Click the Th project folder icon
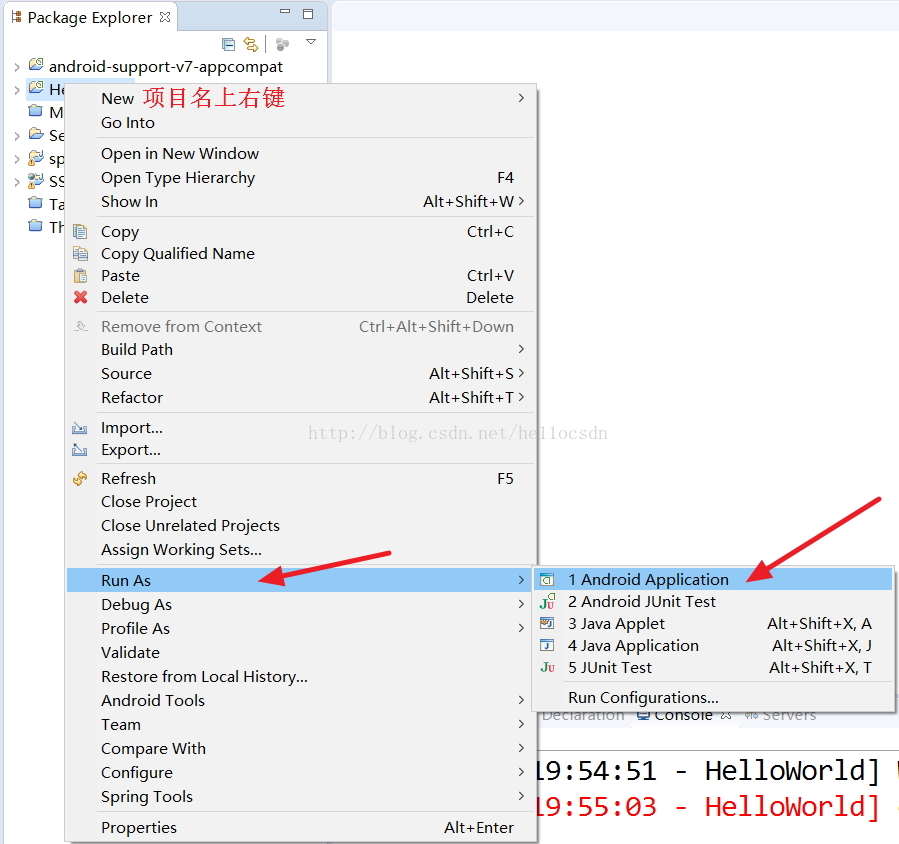This screenshot has height=844, width=899. click(x=36, y=226)
